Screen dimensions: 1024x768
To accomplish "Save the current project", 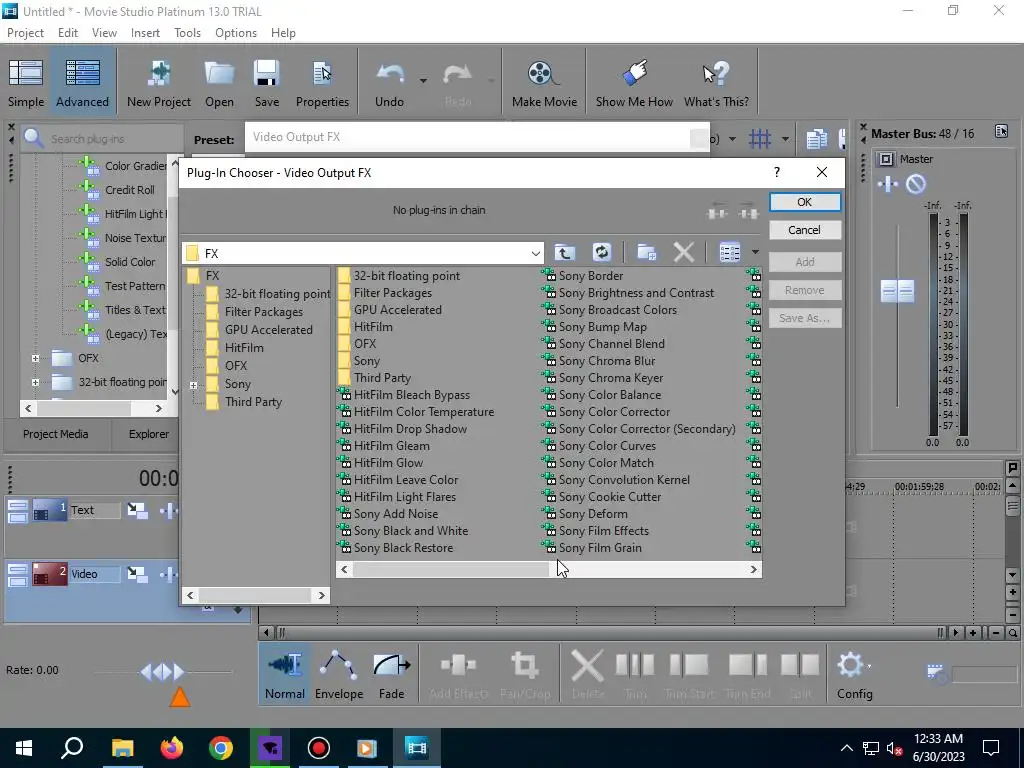I will [266, 83].
